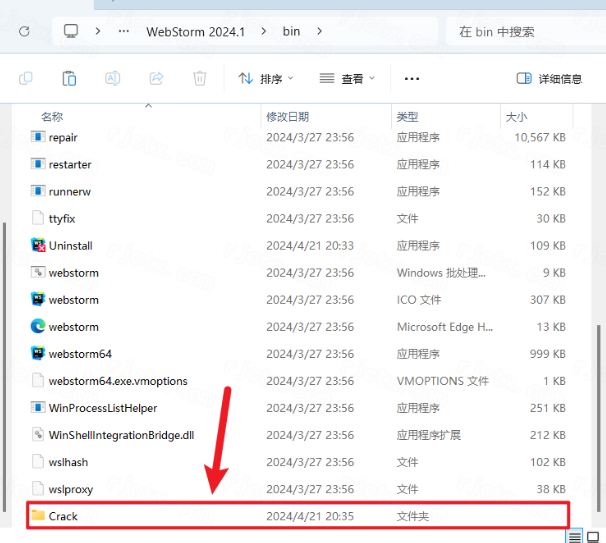Click the Copy toolbar icon
This screenshot has height=543, width=606.
click(x=26, y=78)
